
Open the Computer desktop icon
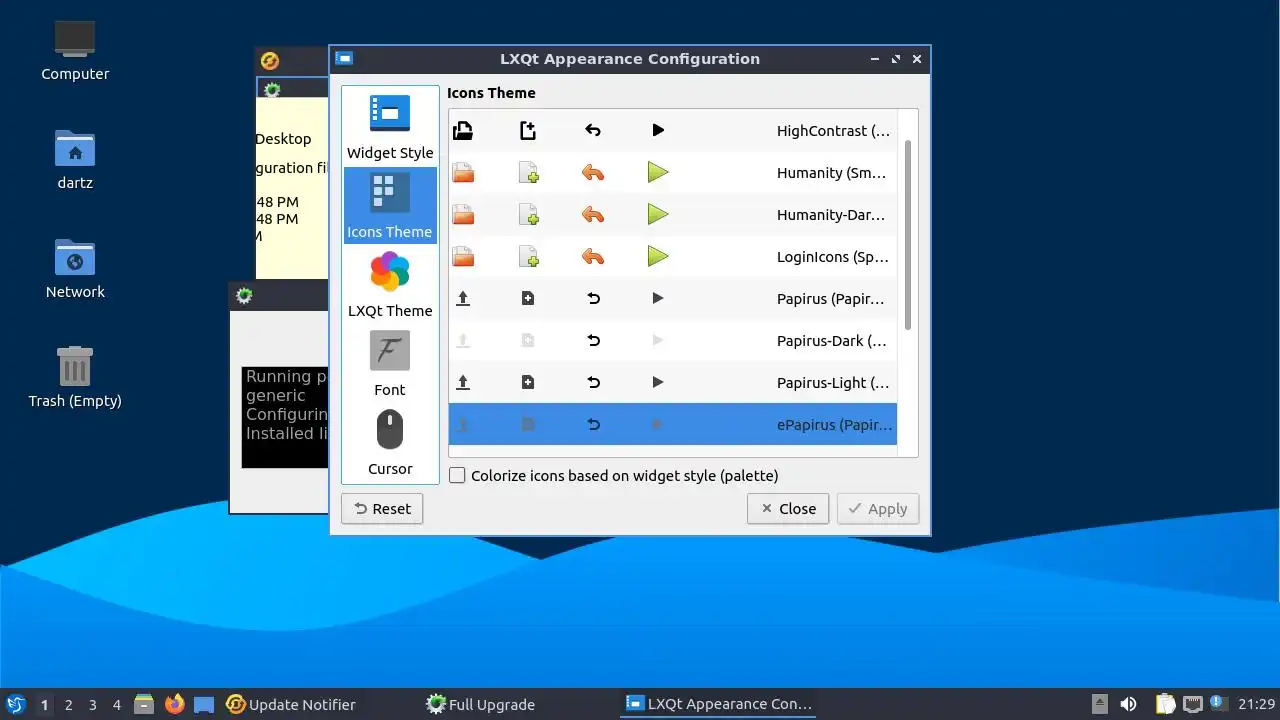click(x=75, y=52)
